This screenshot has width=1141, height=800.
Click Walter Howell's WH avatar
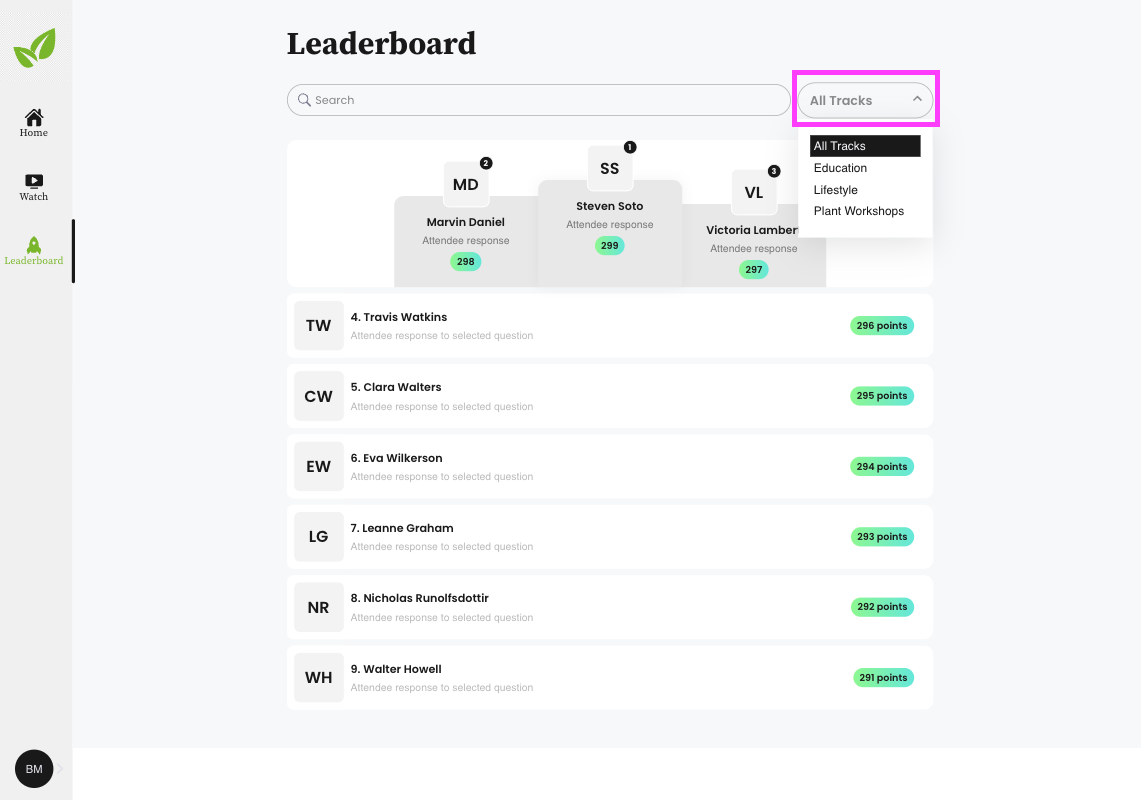pos(319,678)
